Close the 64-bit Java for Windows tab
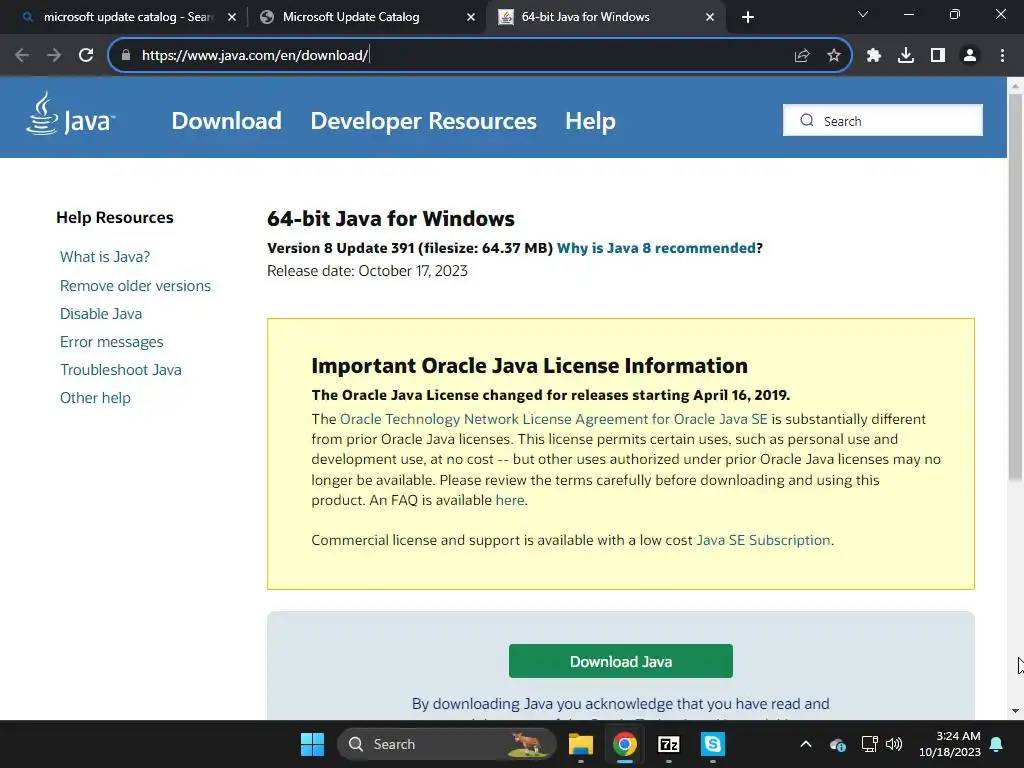The image size is (1024, 768). [x=710, y=17]
